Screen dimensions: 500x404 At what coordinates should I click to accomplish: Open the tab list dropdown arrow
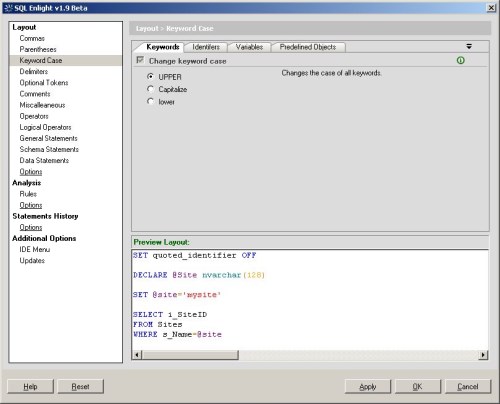[469, 46]
